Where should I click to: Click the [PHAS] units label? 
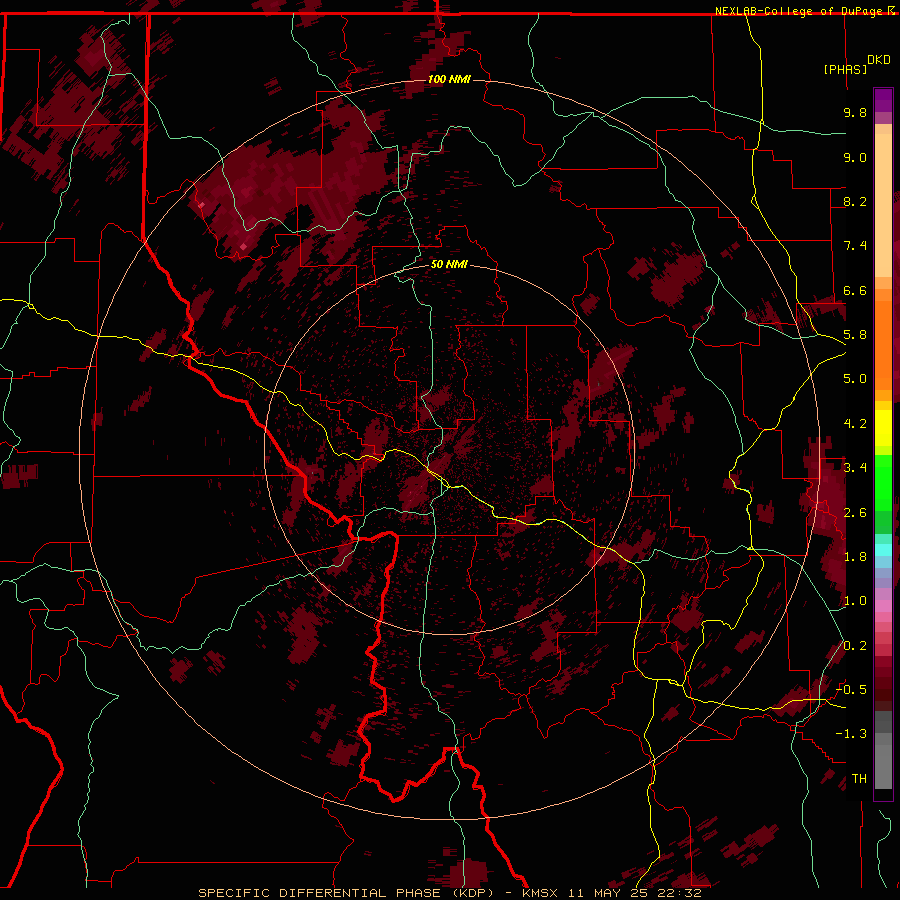point(845,69)
